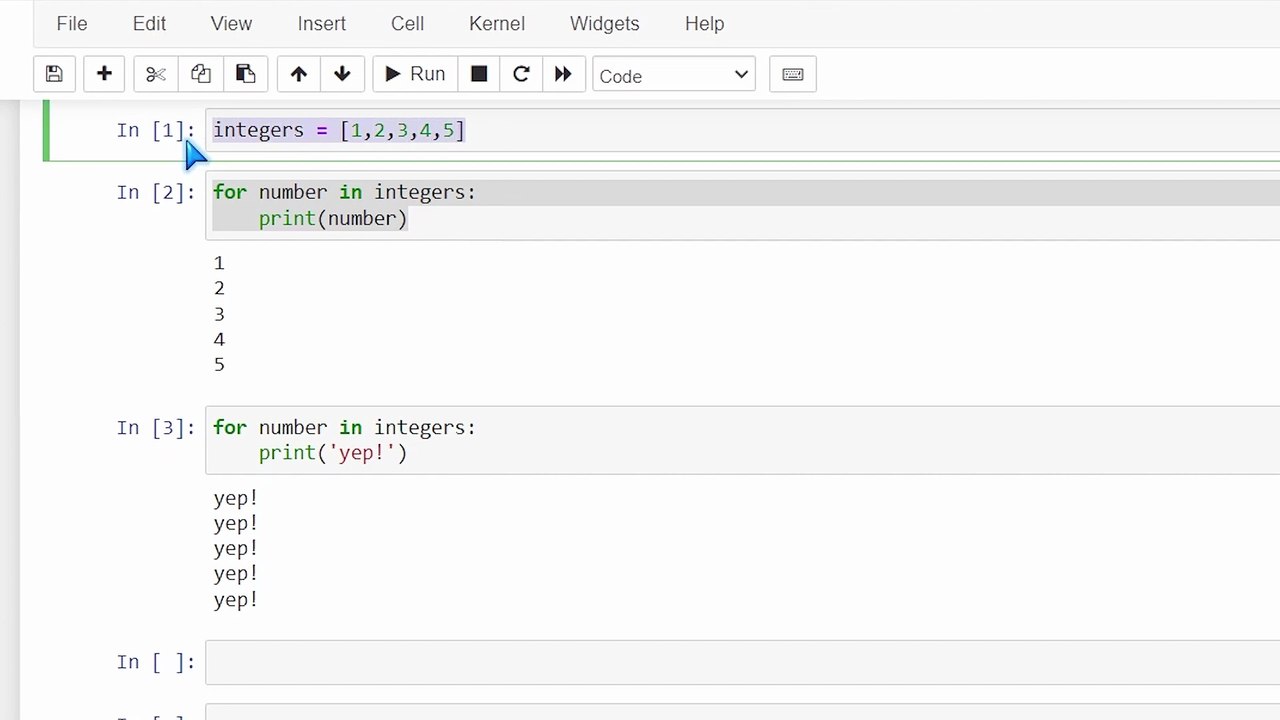The image size is (1280, 720).
Task: Move selected cell up arrow
Action: tap(298, 74)
